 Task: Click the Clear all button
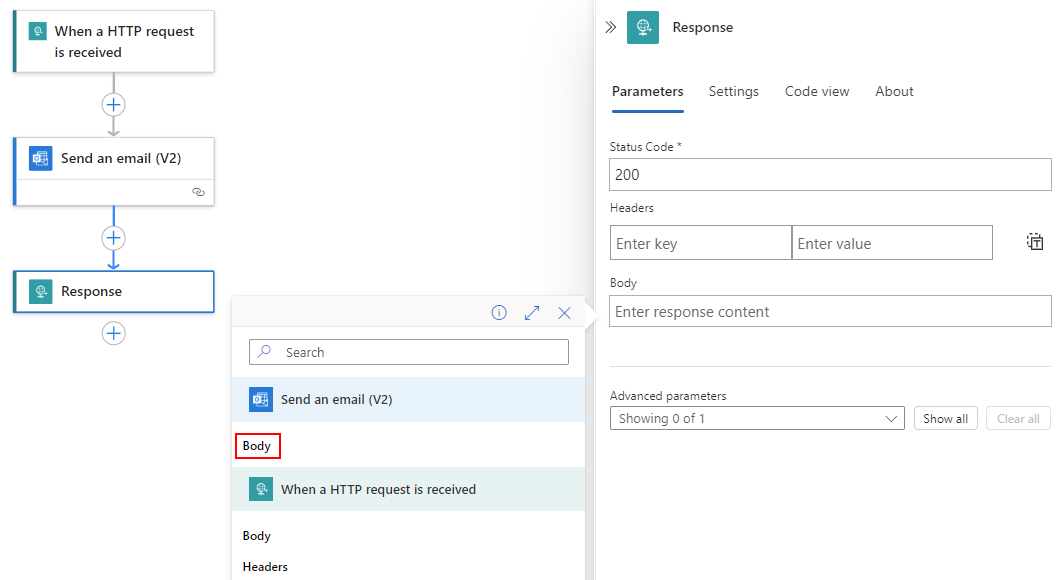click(x=1017, y=418)
